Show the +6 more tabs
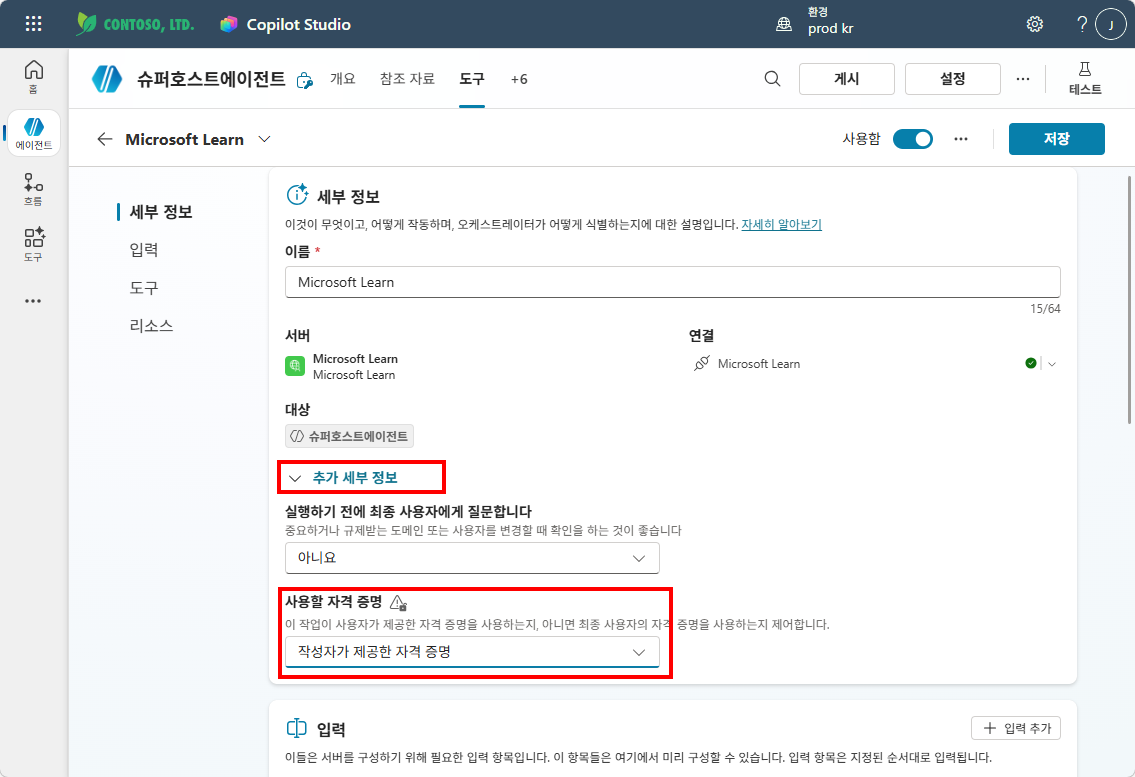 519,80
